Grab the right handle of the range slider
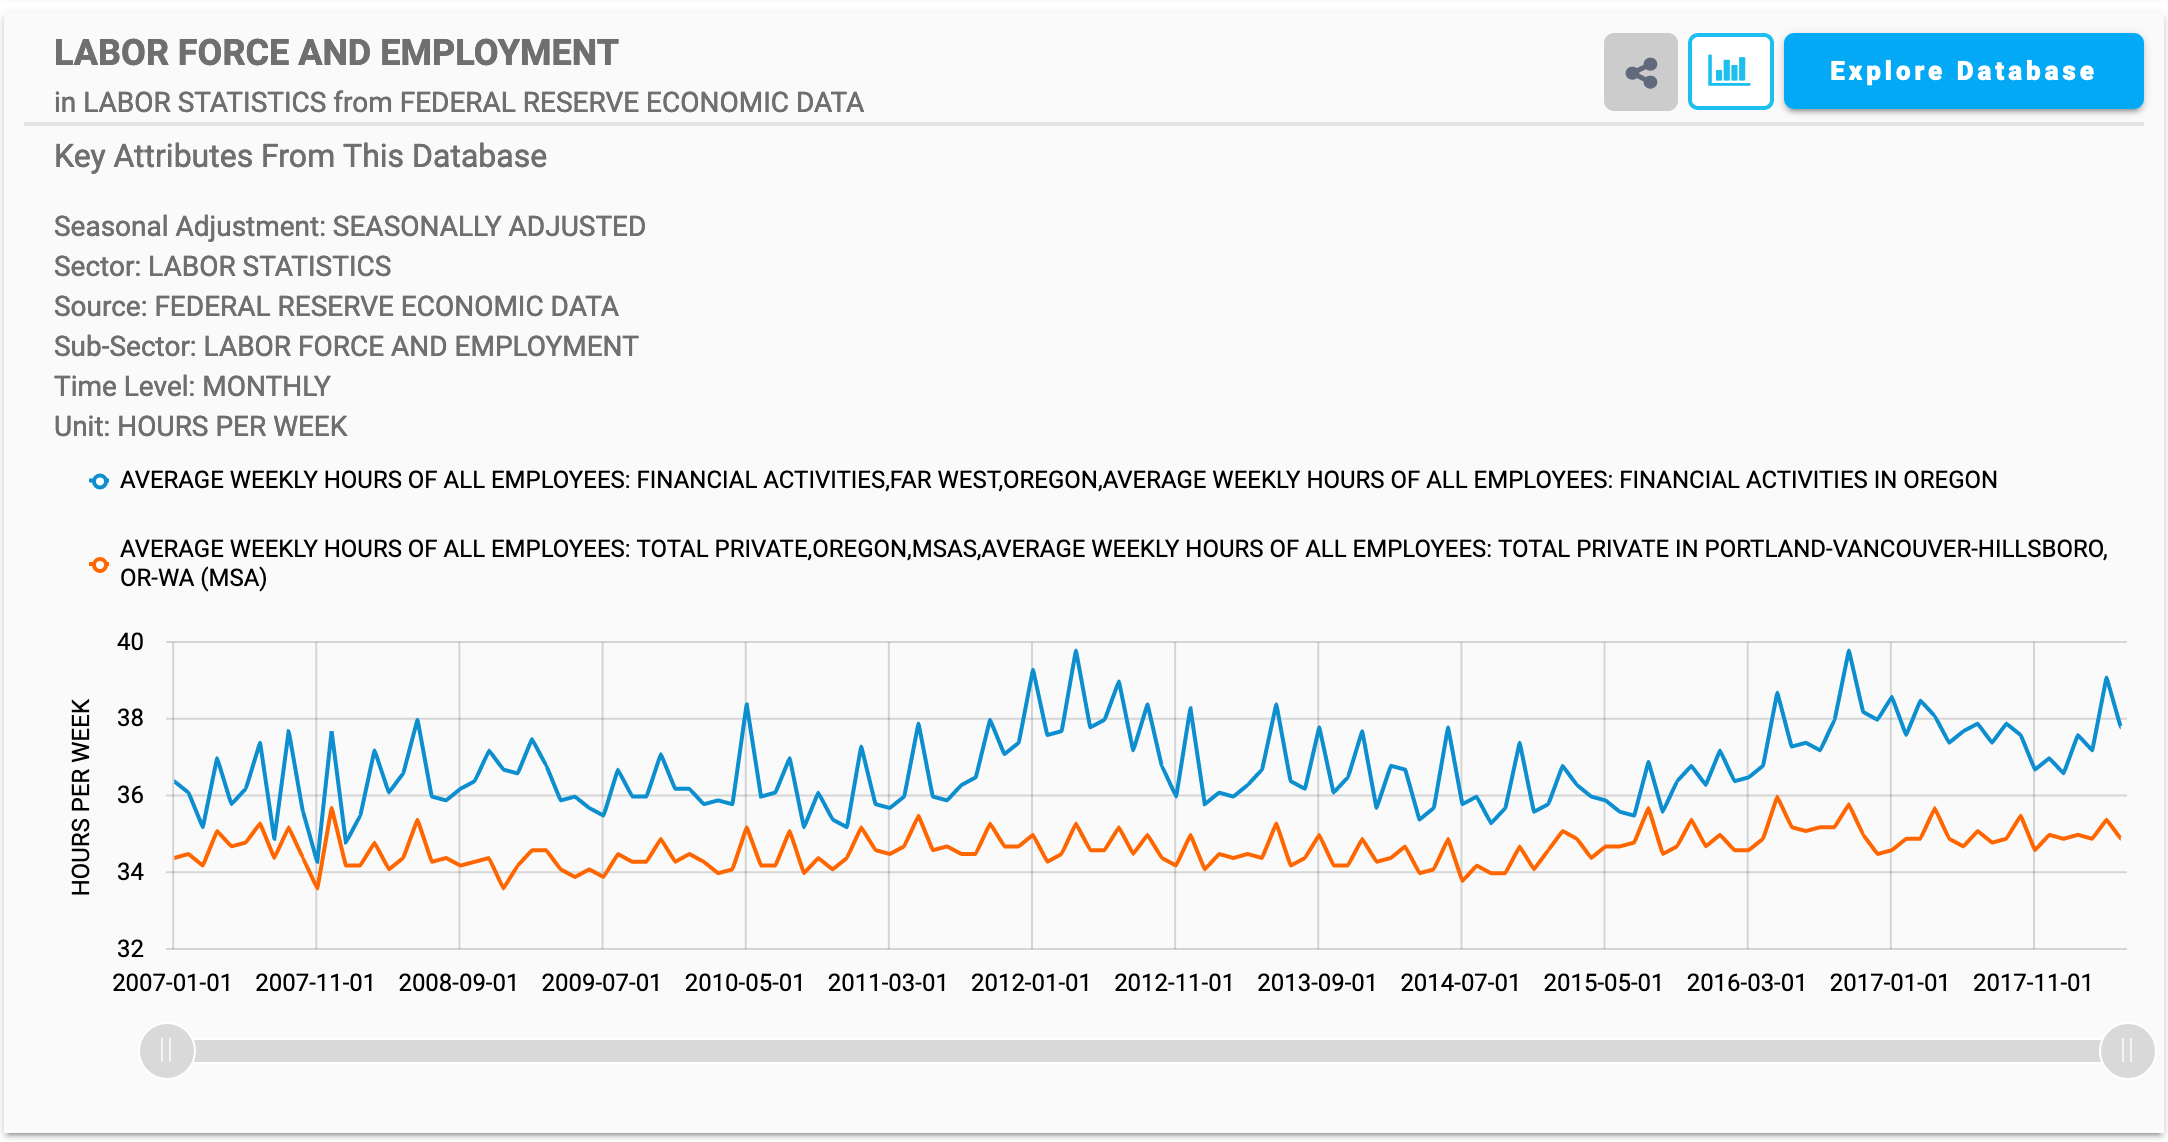The image size is (2168, 1142). [2127, 1051]
